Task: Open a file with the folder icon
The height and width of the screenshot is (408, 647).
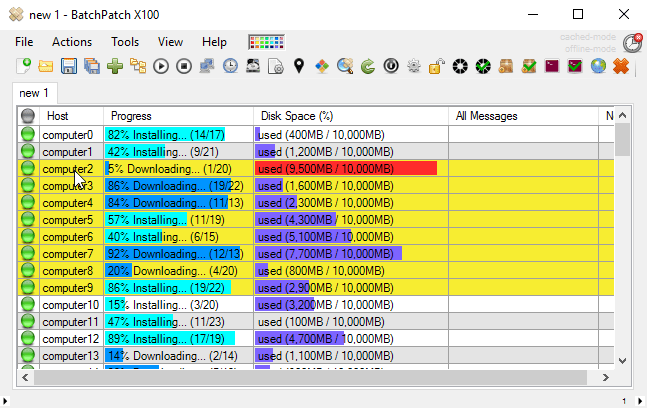Action: (46, 66)
